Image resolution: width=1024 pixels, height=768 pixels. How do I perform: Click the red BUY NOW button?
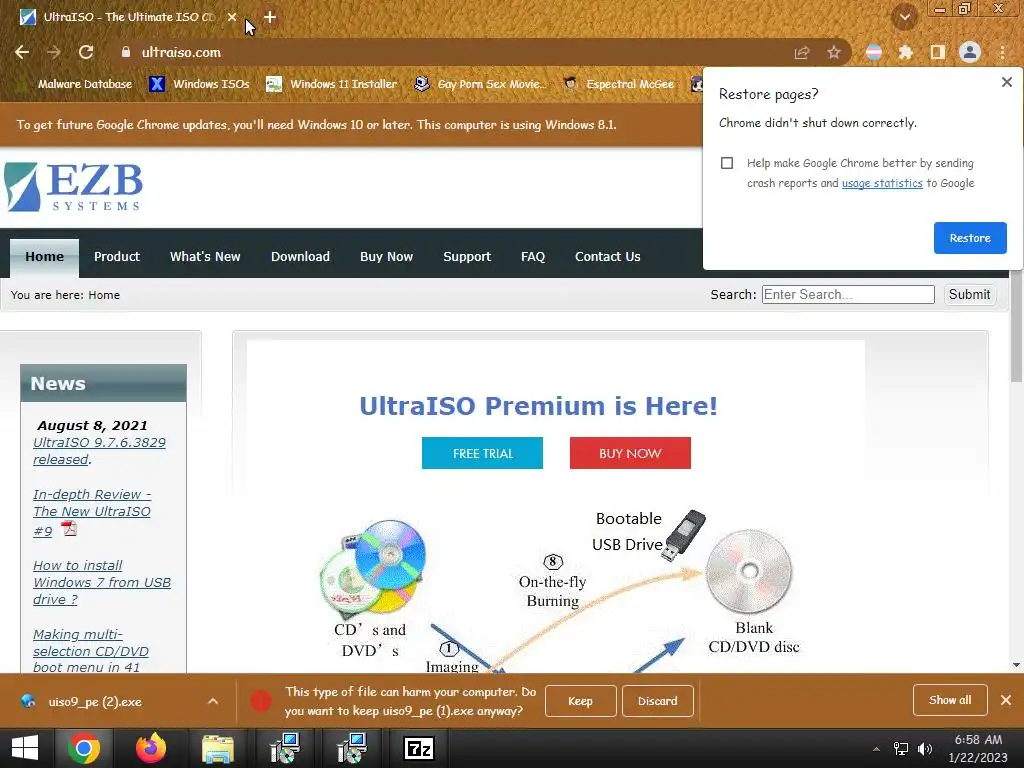click(x=630, y=453)
